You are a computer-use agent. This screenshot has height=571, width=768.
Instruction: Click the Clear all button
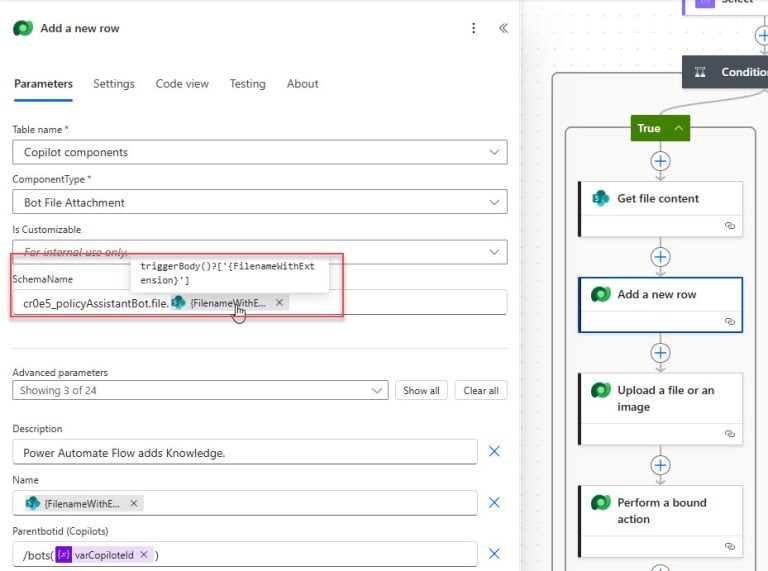tap(481, 390)
